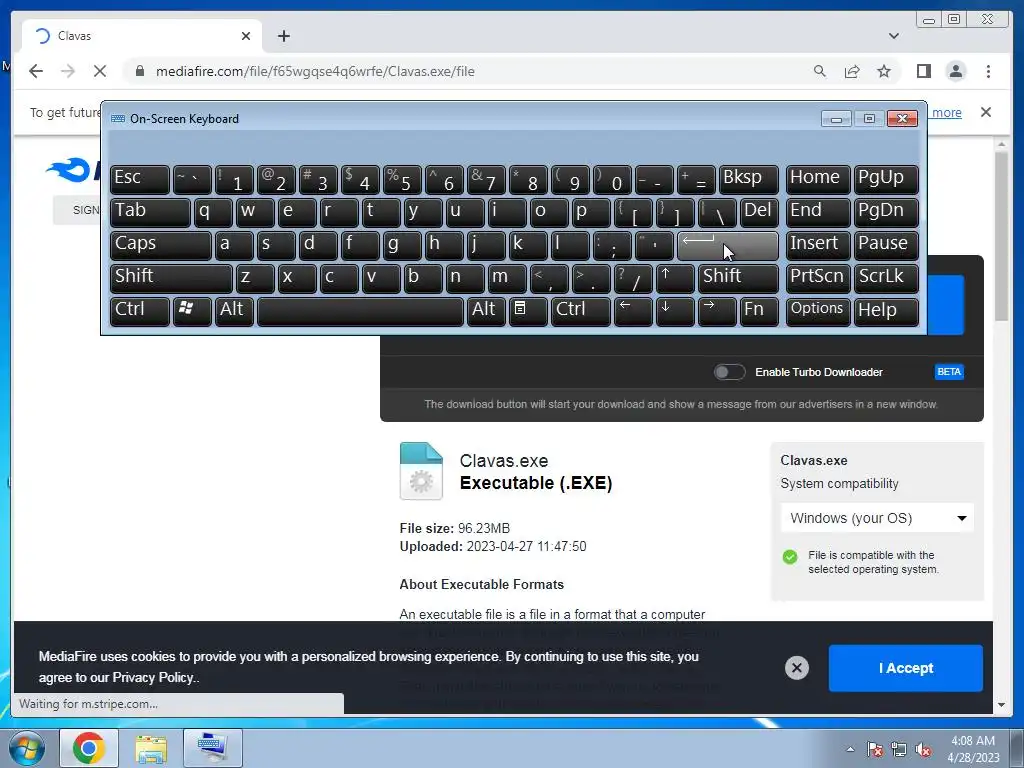
Task: Click the right arrow key on the On-Screen Keyboard
Action: [717, 311]
